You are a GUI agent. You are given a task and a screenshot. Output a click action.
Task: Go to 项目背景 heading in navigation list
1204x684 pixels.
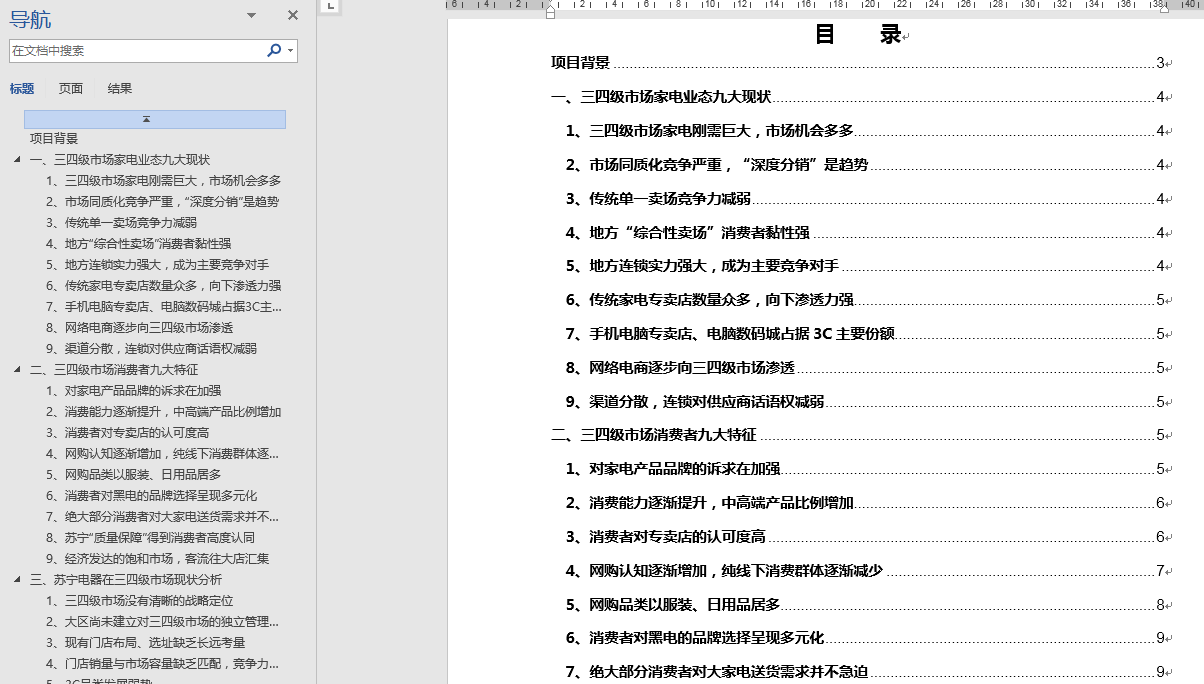tap(54, 139)
